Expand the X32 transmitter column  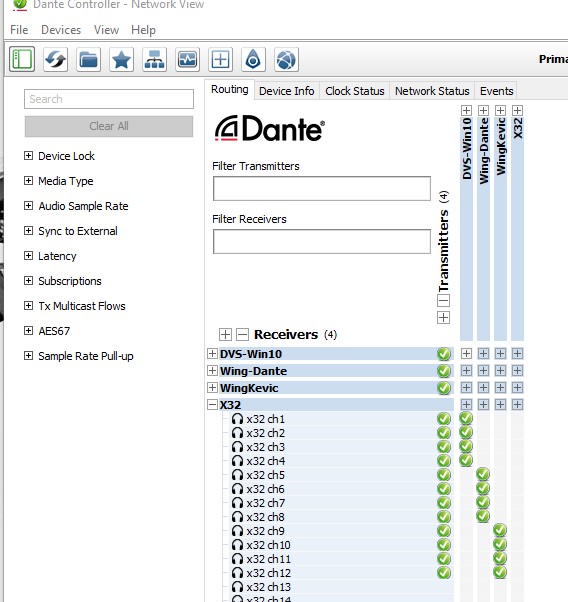(517, 111)
